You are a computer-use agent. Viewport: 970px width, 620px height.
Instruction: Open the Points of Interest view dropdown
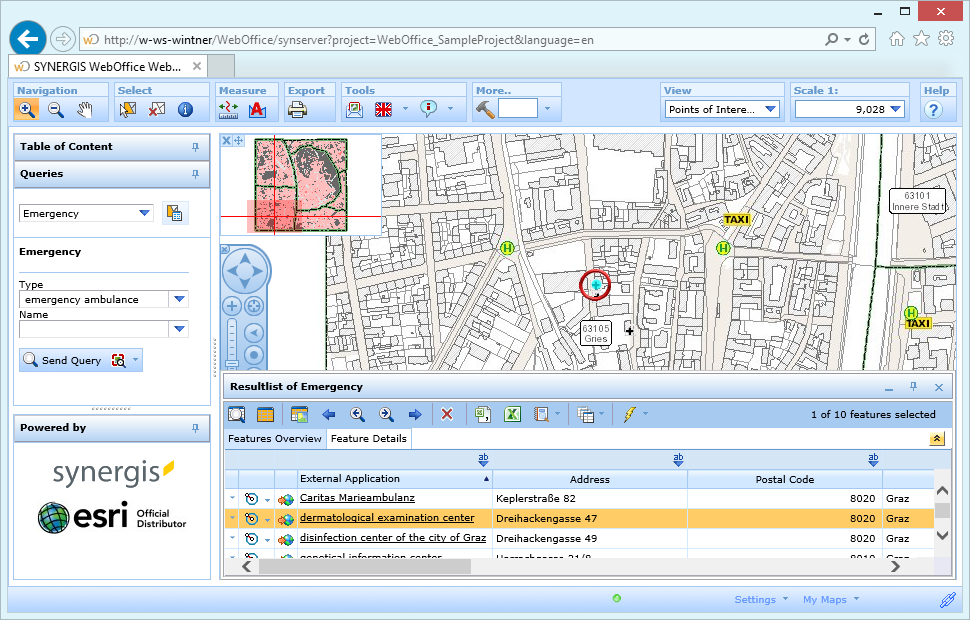coord(768,108)
